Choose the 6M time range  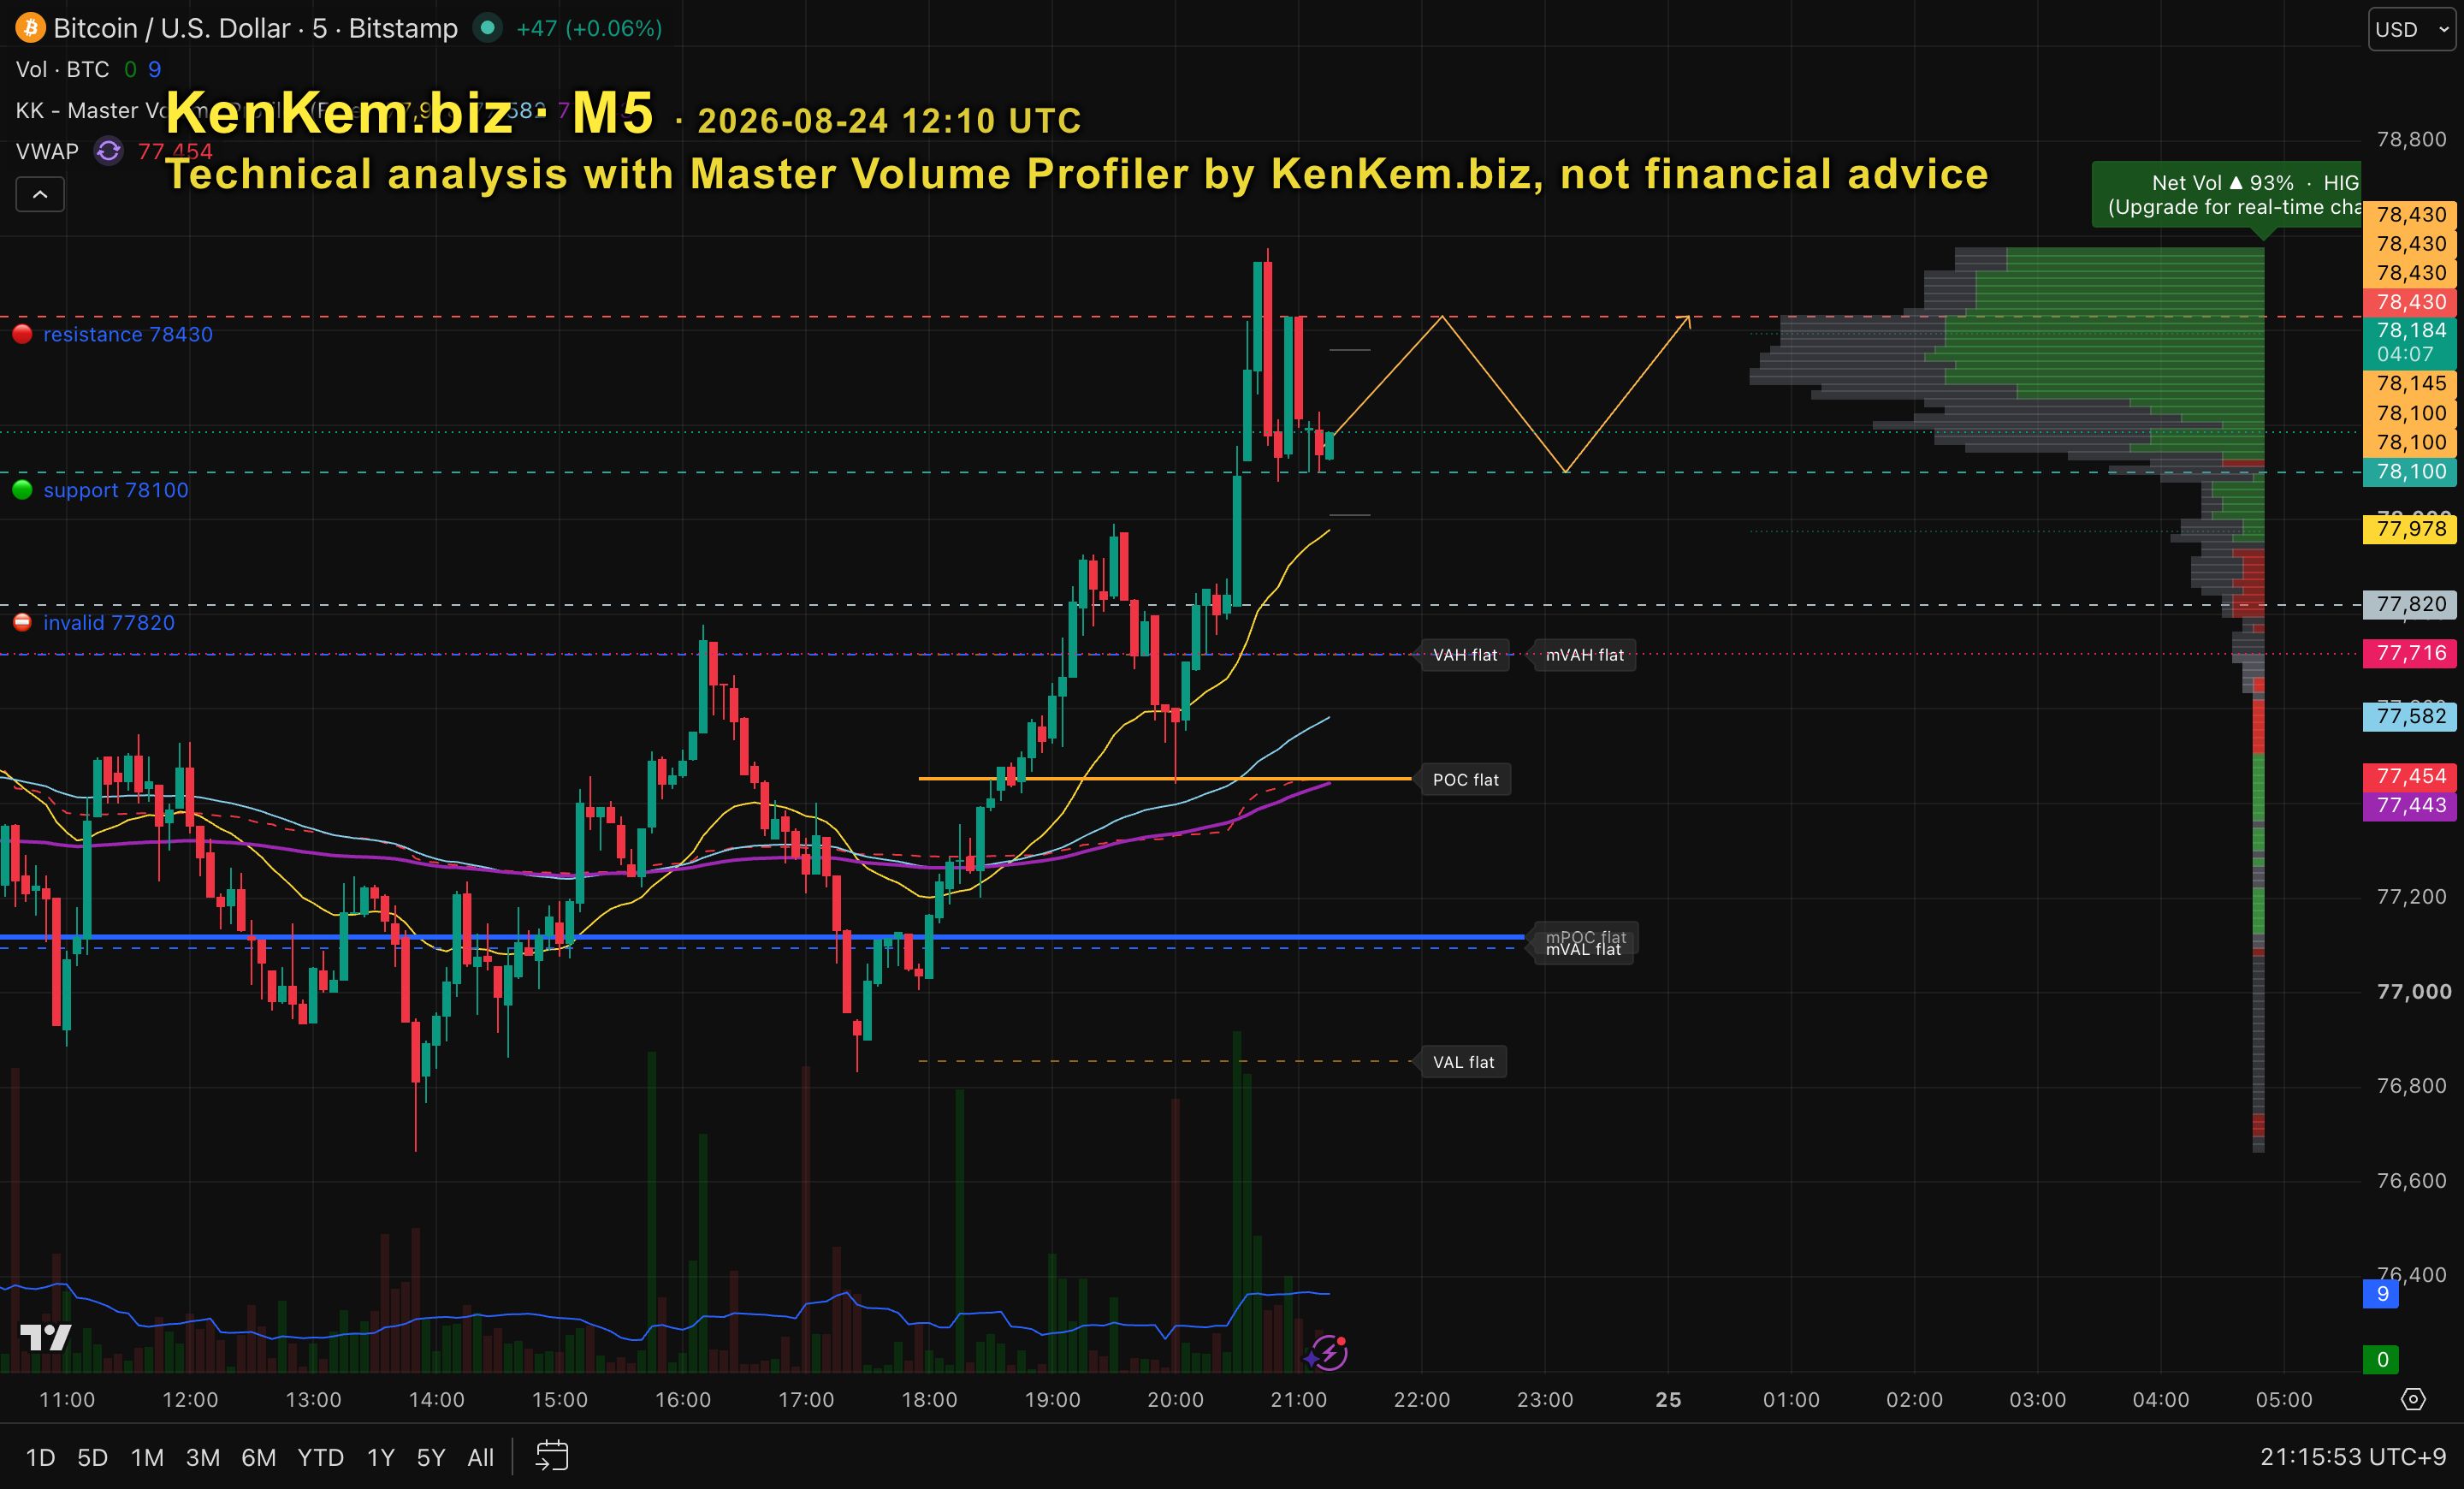(x=259, y=1457)
